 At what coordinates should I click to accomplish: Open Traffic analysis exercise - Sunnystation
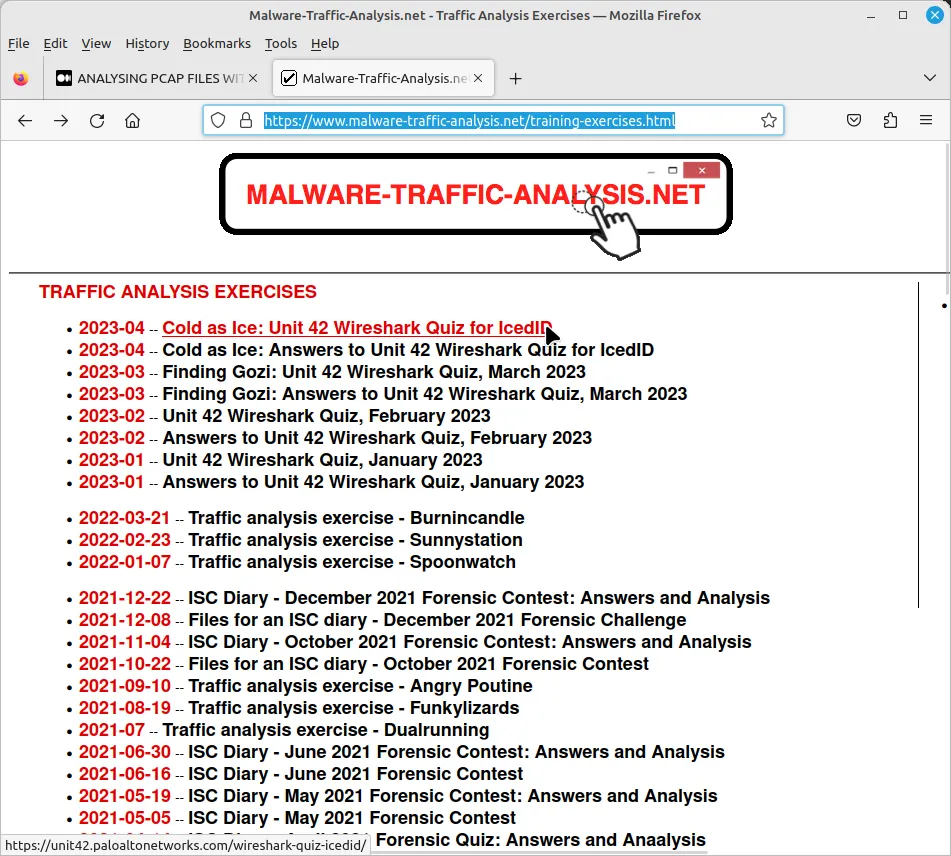tap(355, 540)
